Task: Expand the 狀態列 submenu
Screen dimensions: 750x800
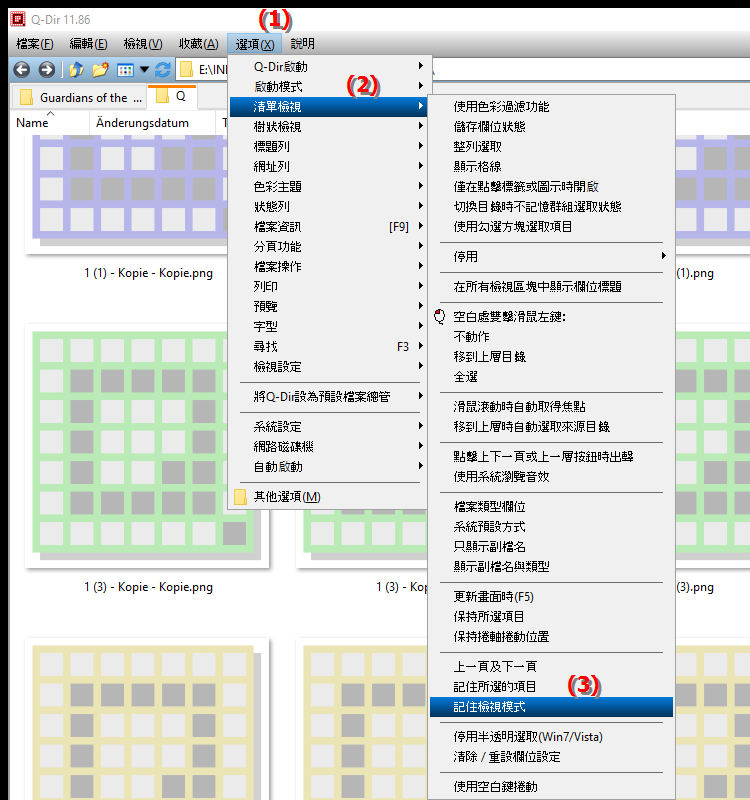Action: [328, 206]
